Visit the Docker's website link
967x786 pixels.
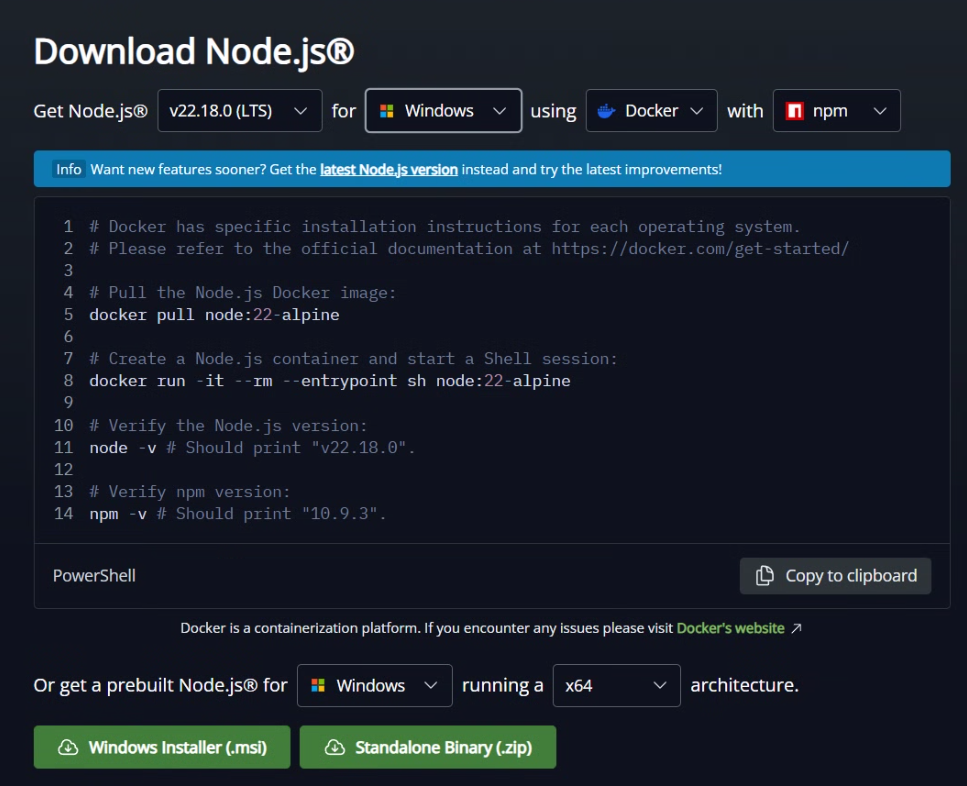[730, 628]
